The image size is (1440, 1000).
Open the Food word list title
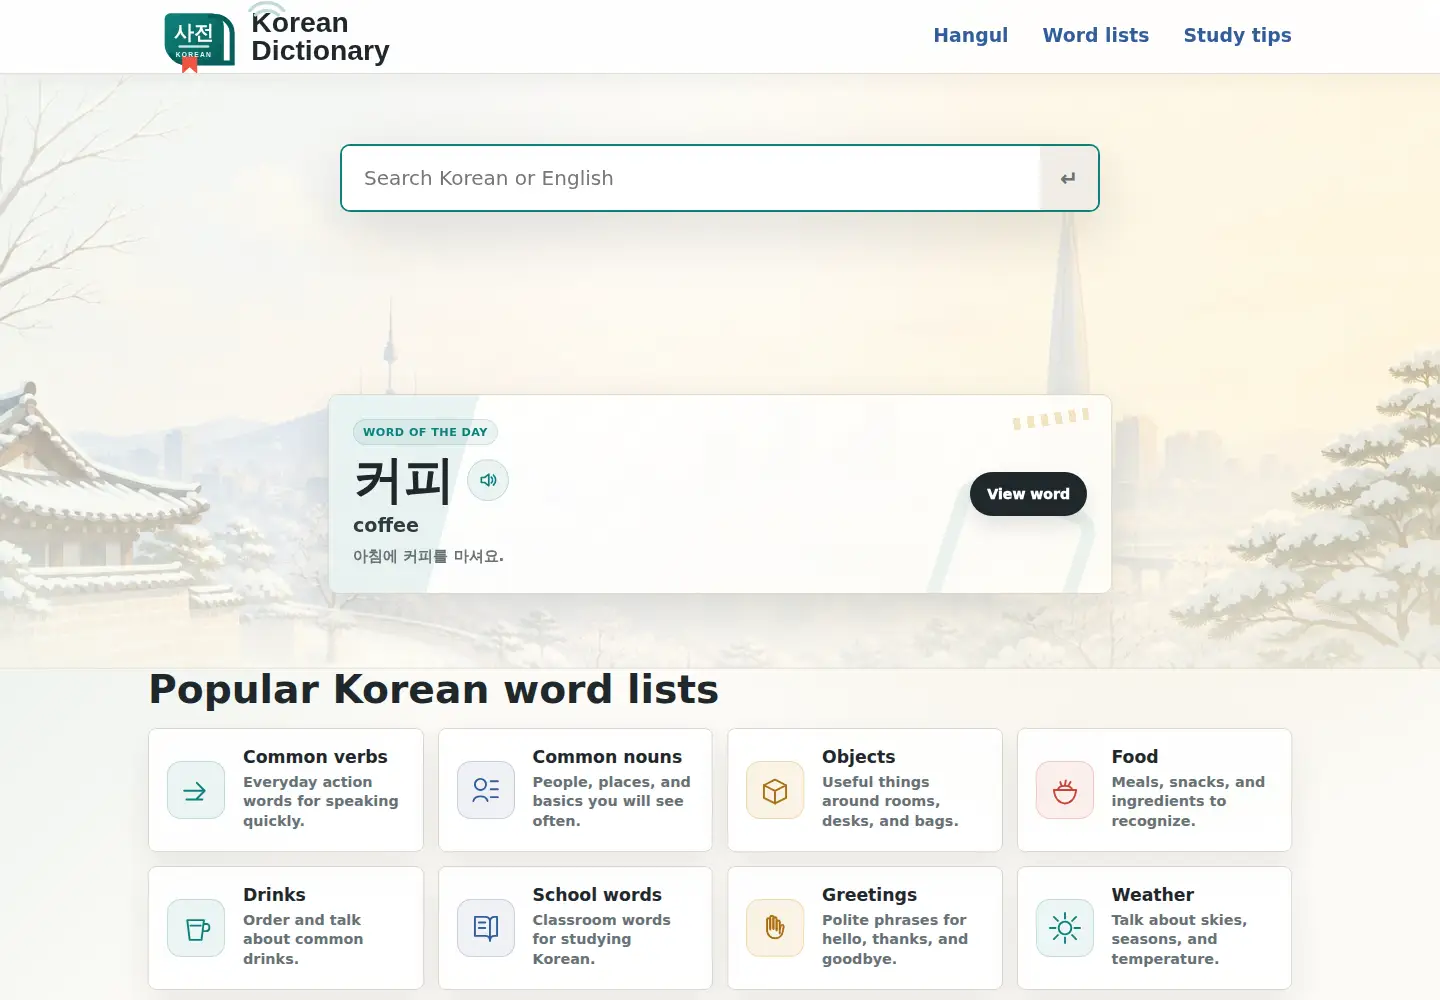click(1135, 757)
